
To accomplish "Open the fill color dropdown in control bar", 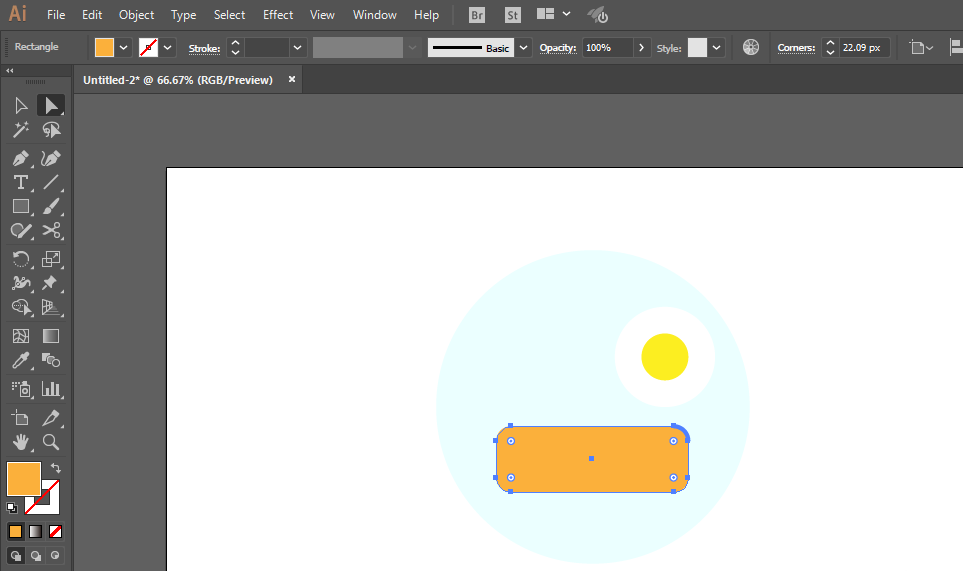I will click(124, 47).
